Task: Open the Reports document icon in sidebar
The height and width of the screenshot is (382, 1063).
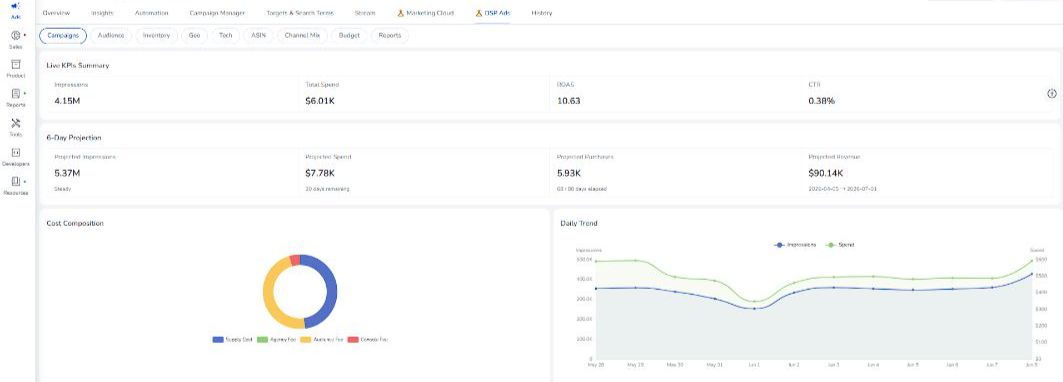Action: pyautogui.click(x=16, y=94)
